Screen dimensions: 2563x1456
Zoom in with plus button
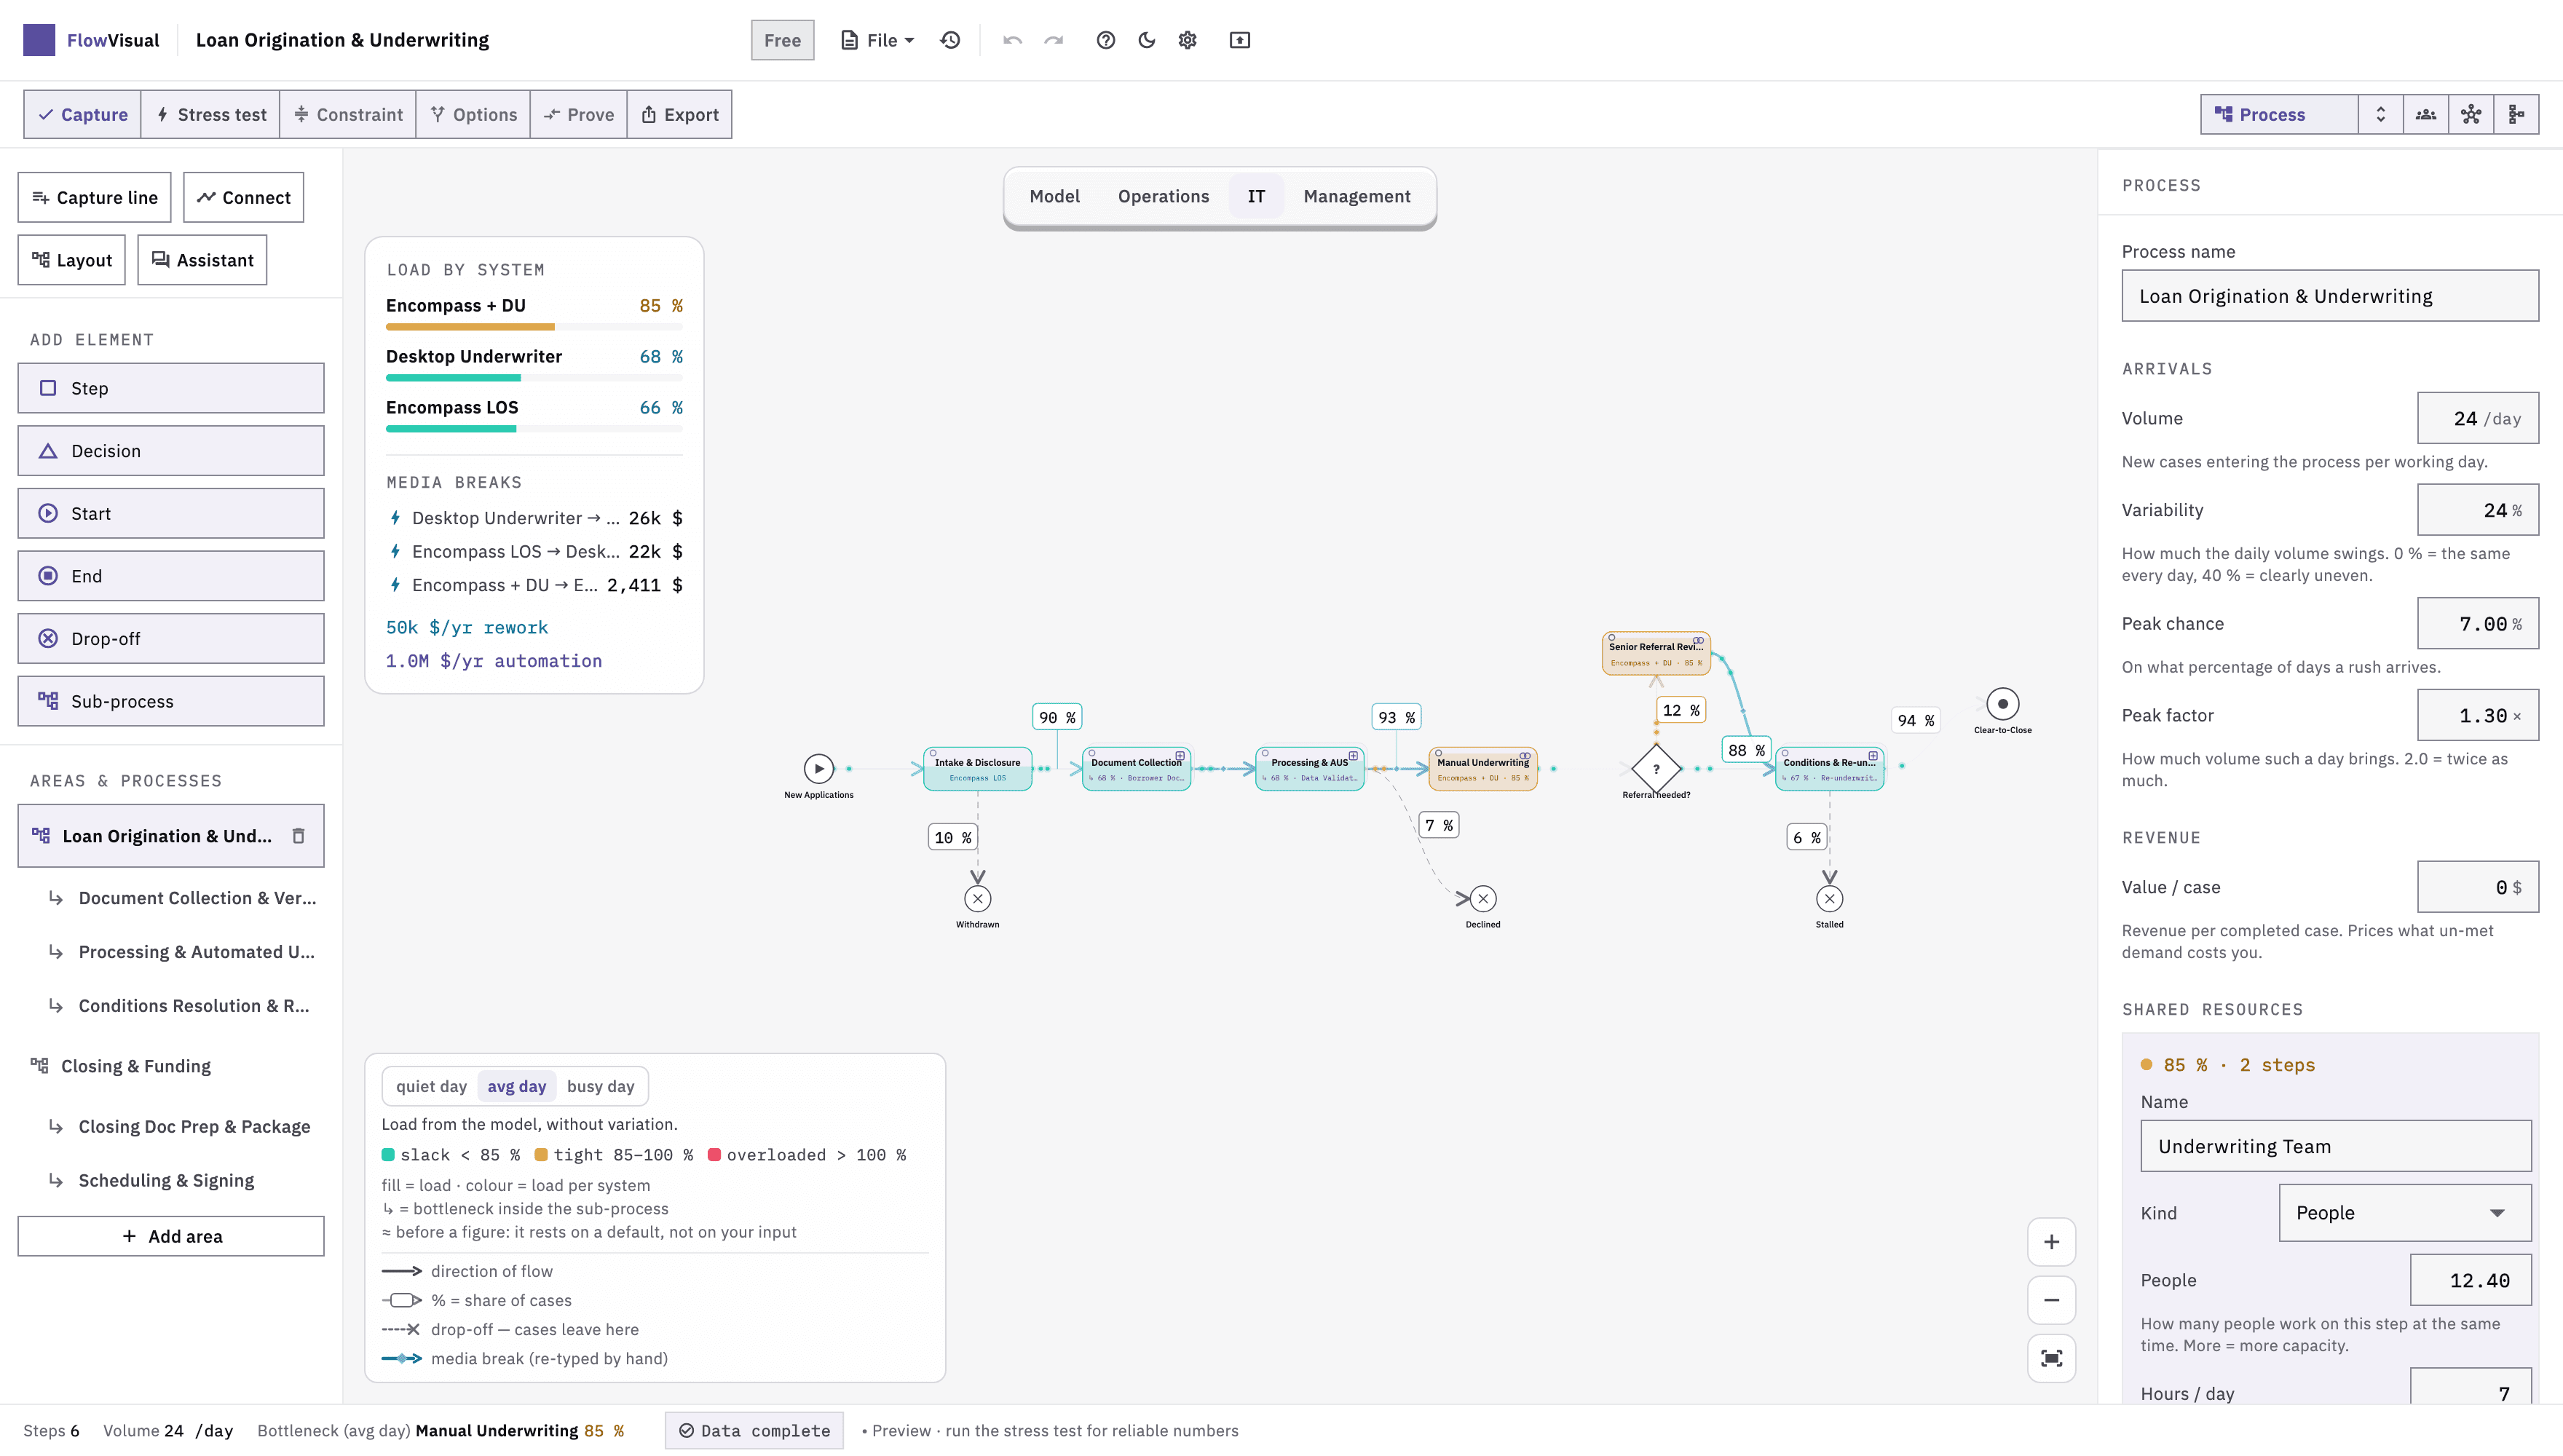2051,1242
